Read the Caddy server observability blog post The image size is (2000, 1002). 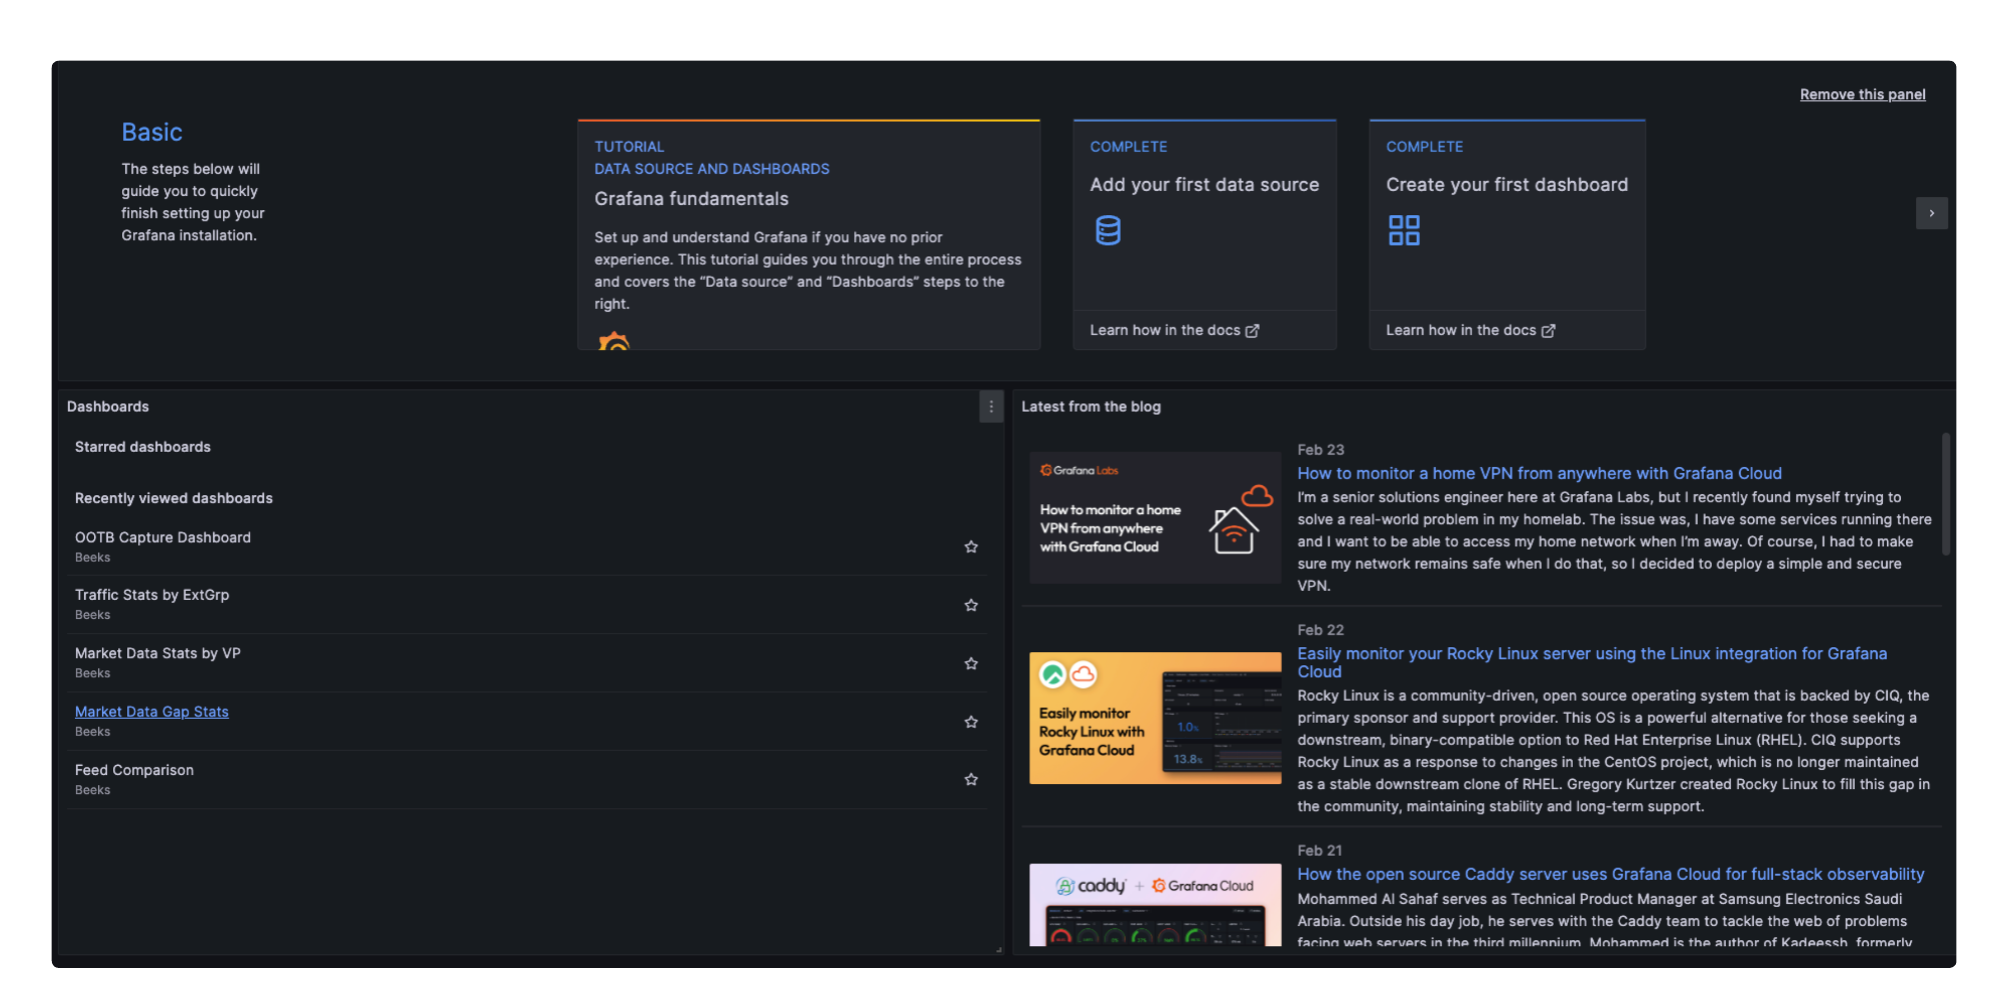point(1610,874)
